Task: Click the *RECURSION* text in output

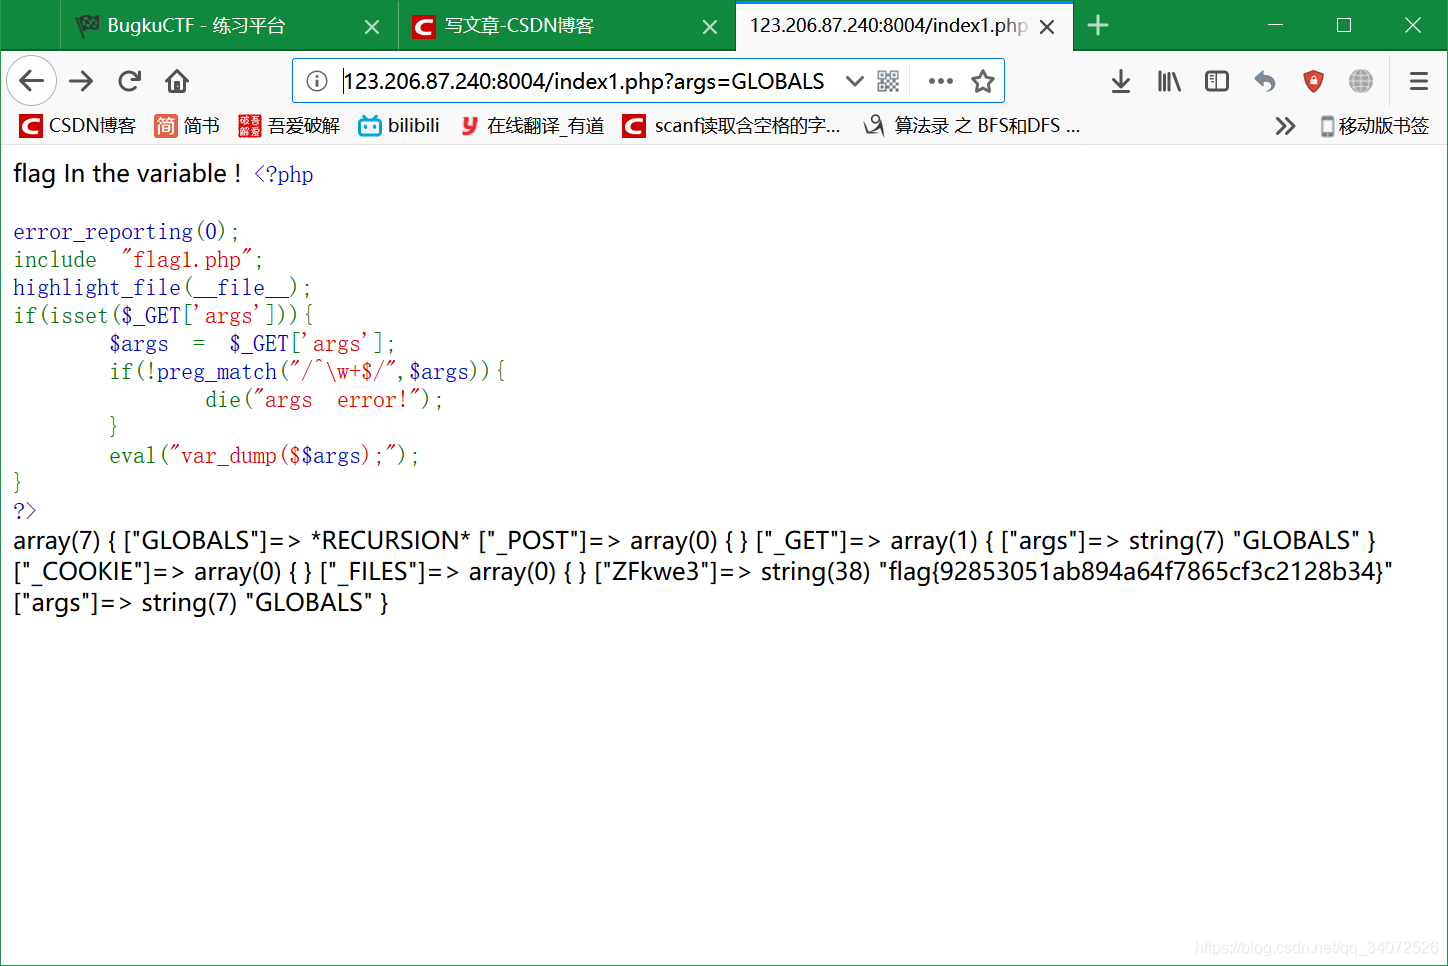Action: (x=391, y=540)
